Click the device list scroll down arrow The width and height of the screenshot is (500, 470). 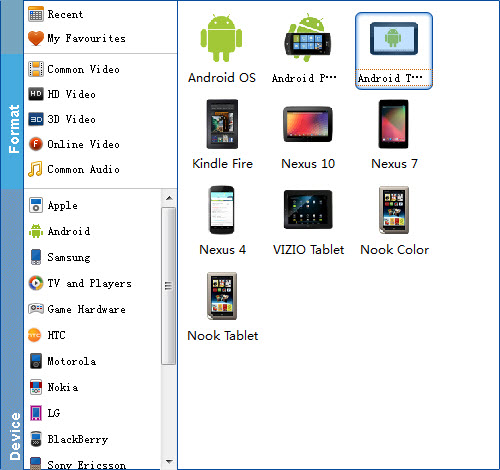169,462
